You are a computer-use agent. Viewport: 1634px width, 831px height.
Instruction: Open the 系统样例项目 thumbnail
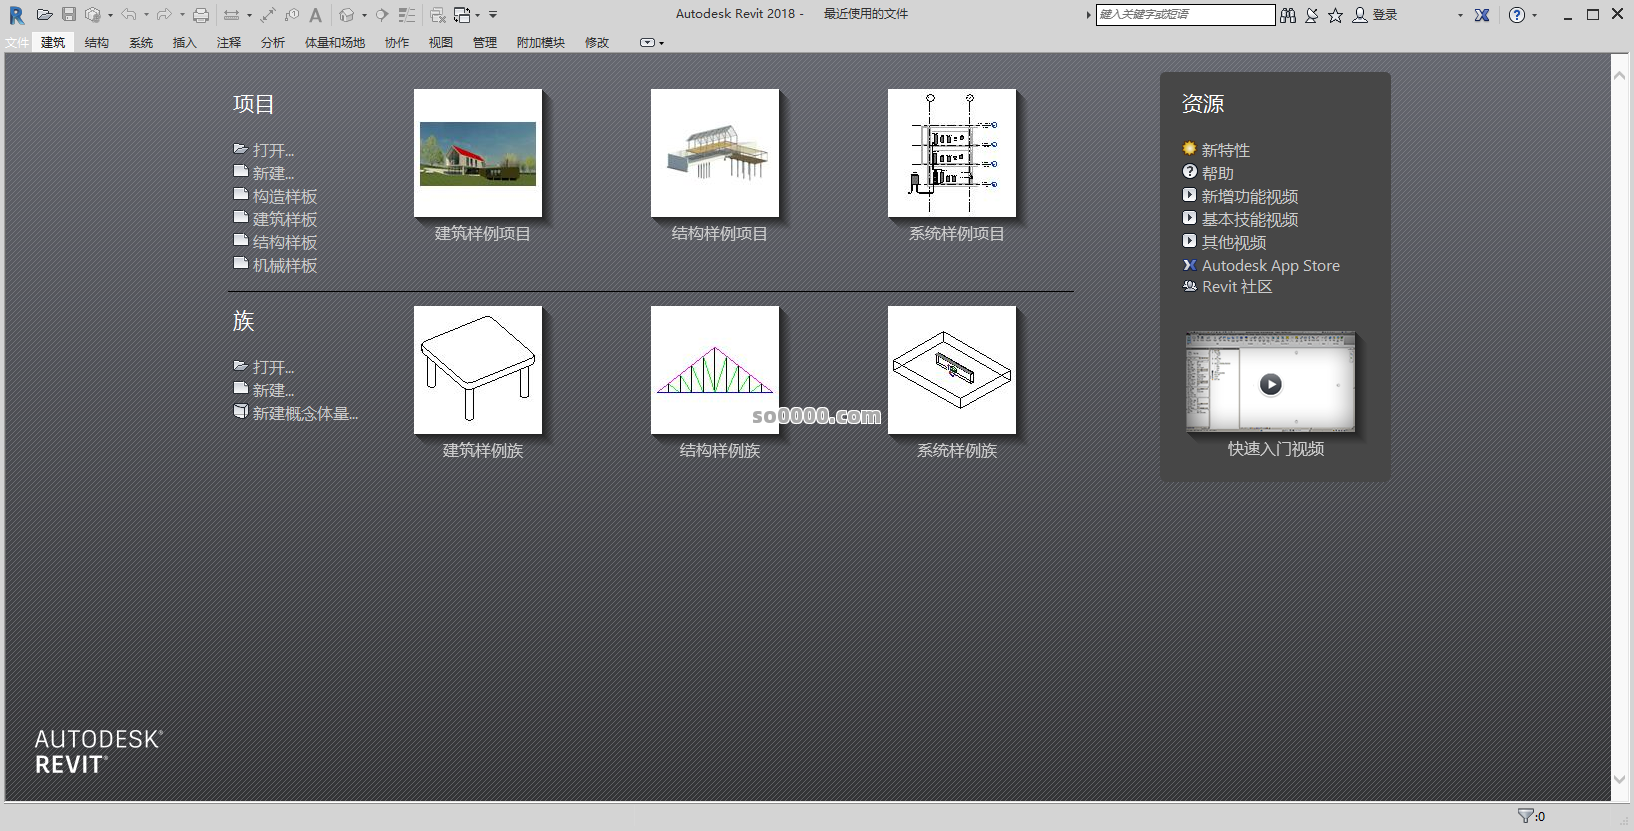(x=952, y=153)
